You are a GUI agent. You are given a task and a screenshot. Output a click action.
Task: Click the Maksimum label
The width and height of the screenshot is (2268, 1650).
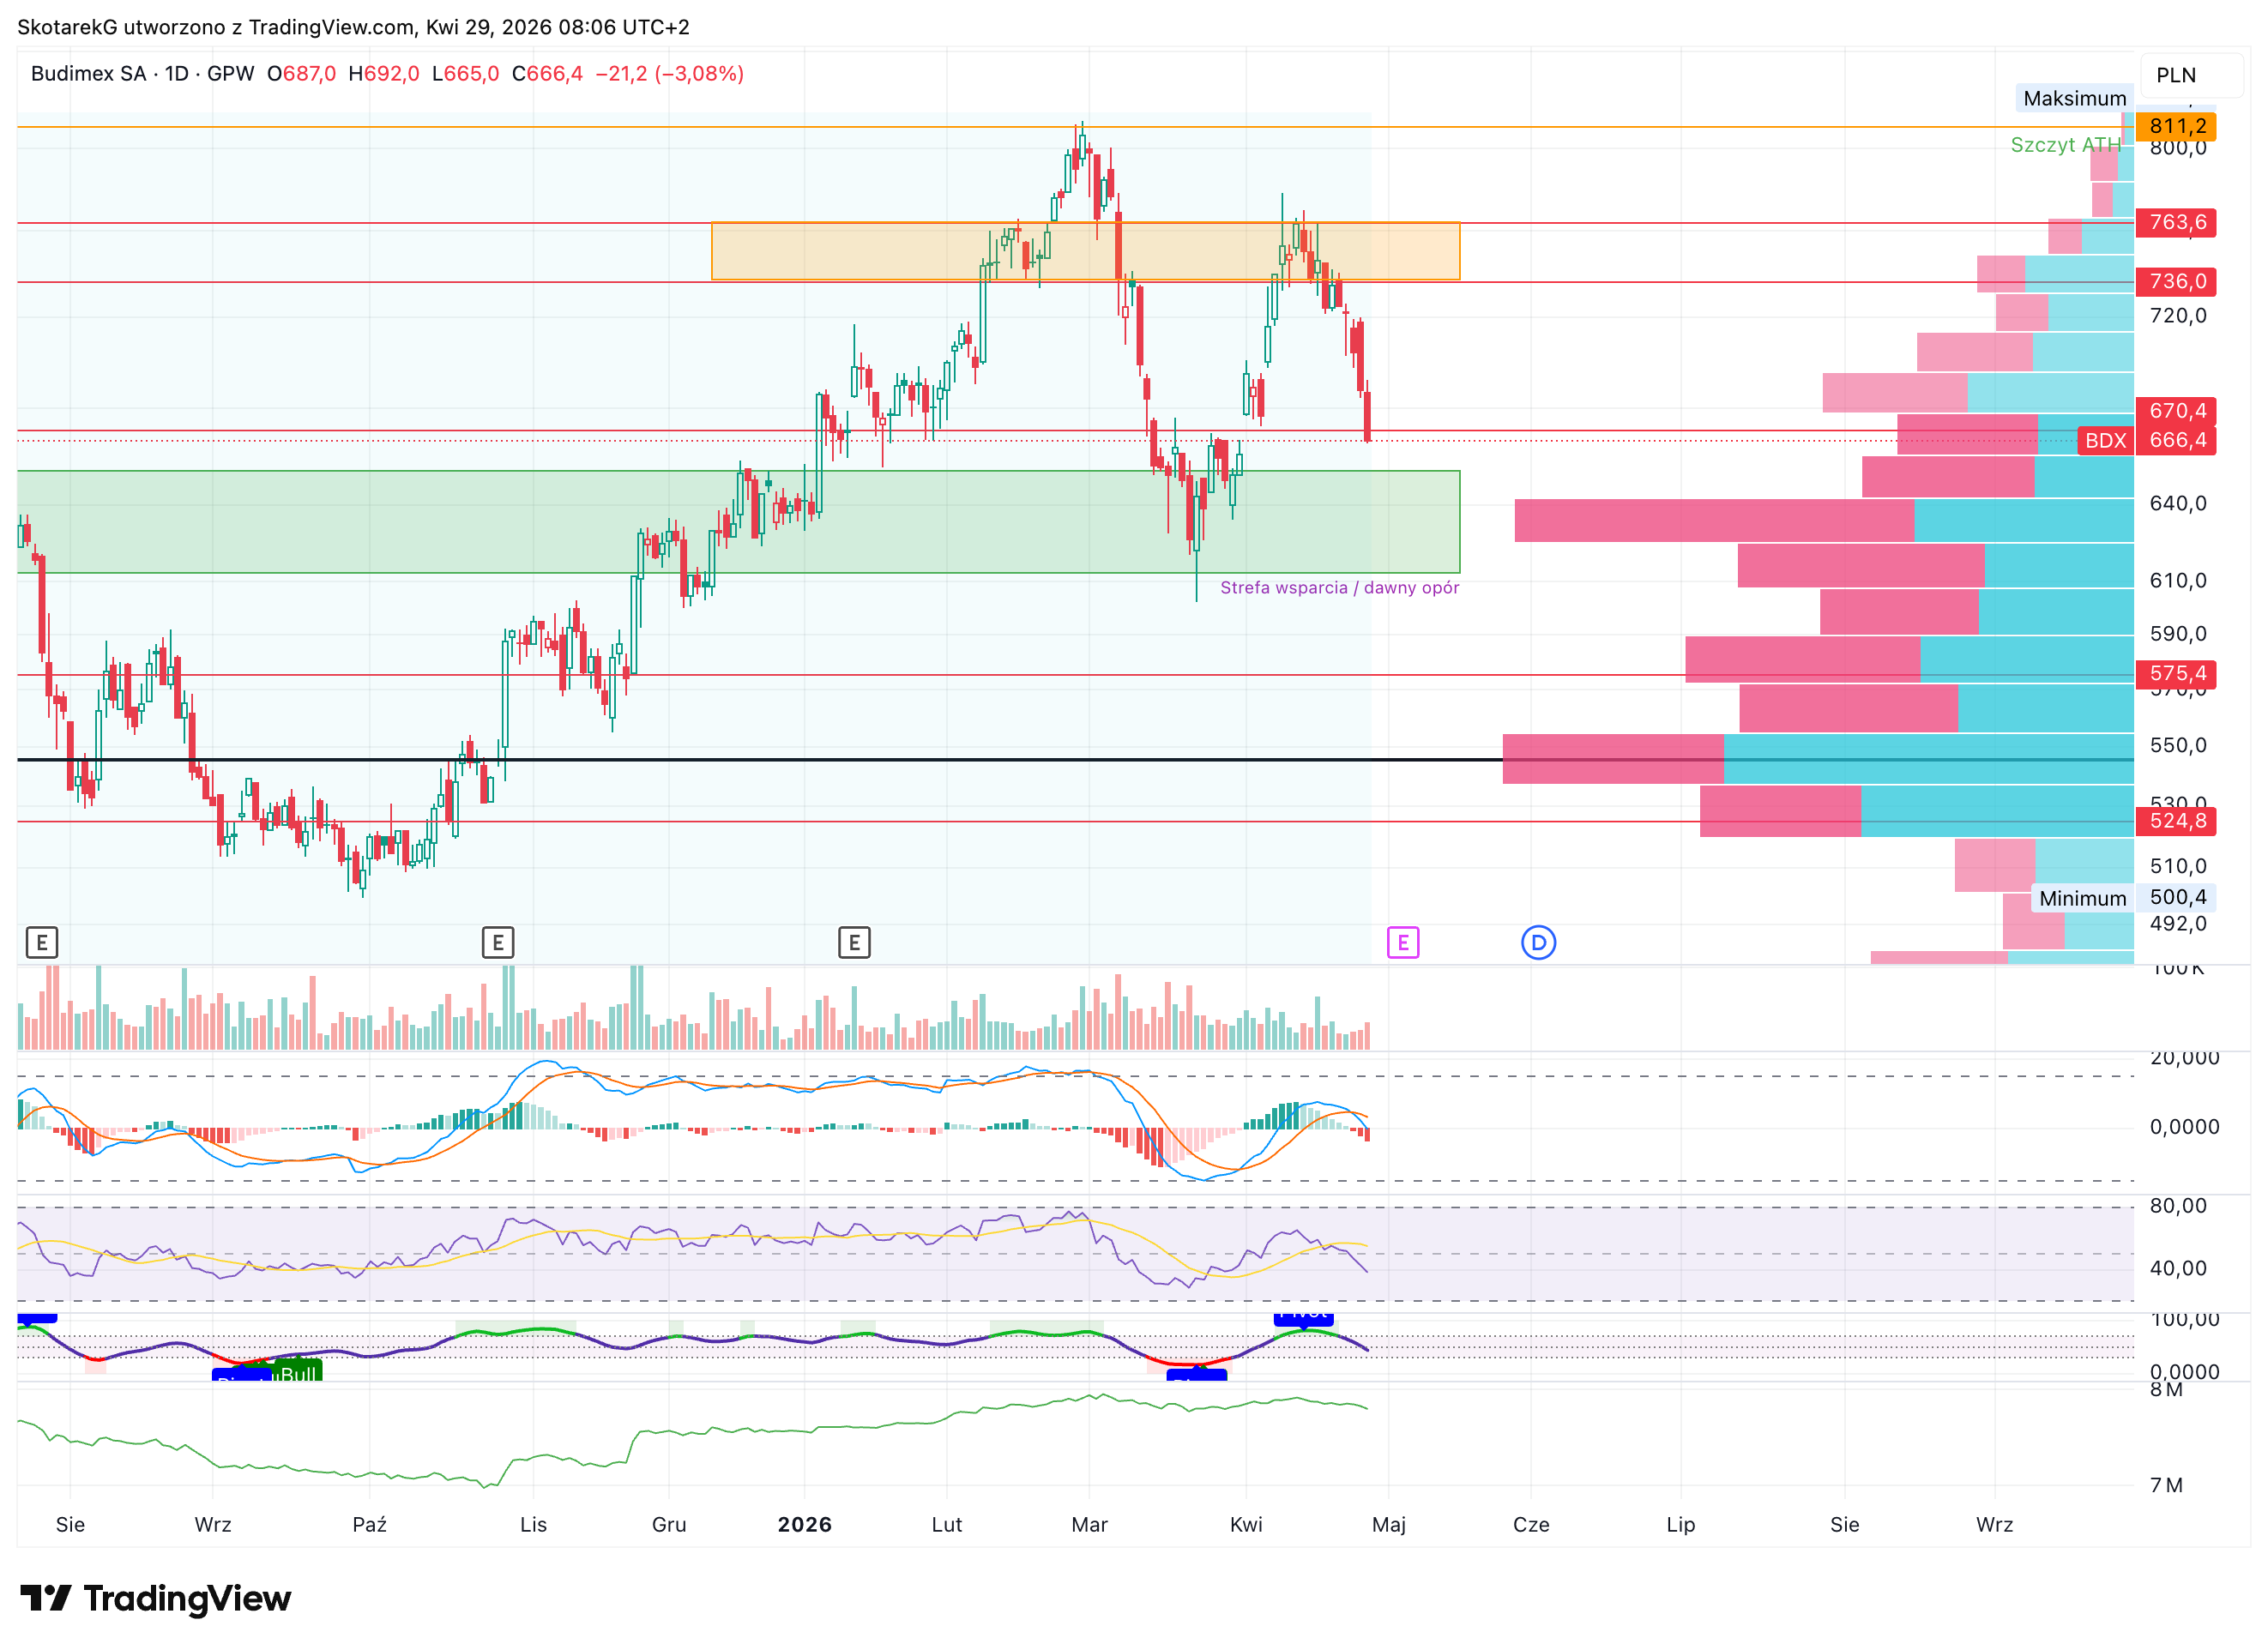tap(2074, 98)
